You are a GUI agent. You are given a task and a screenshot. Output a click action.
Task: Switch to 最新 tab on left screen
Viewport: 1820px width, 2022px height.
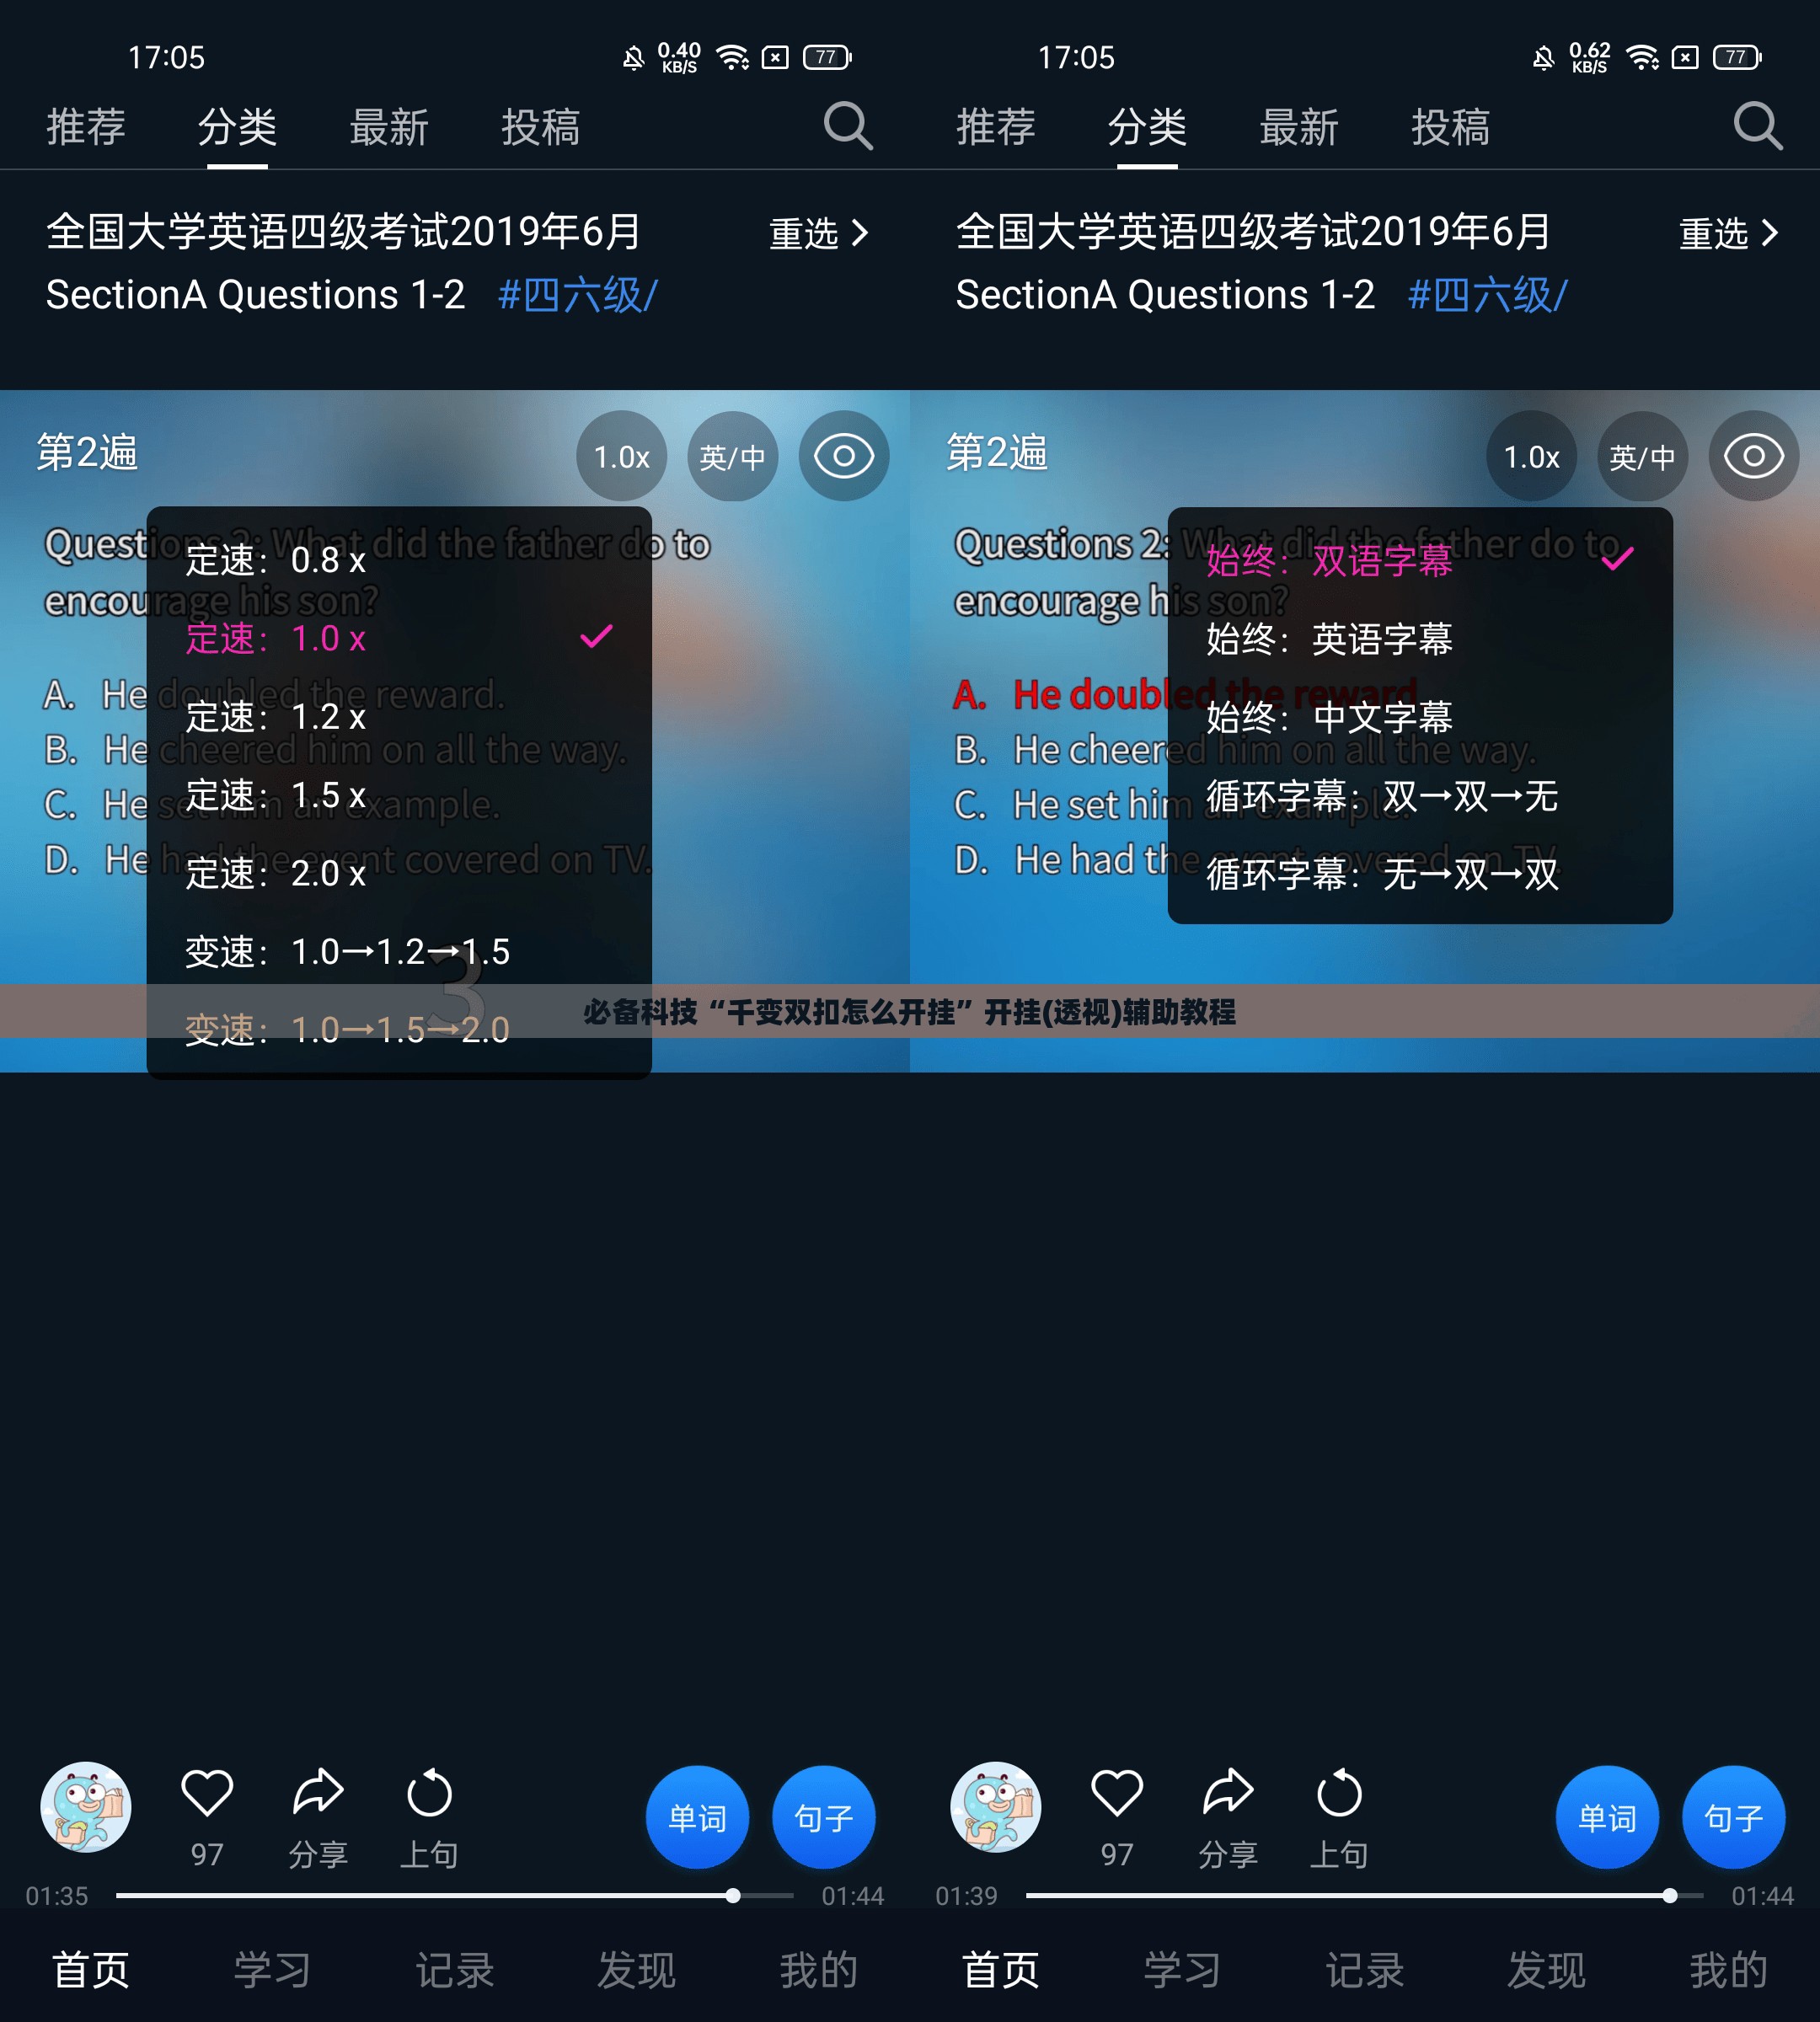pos(389,127)
